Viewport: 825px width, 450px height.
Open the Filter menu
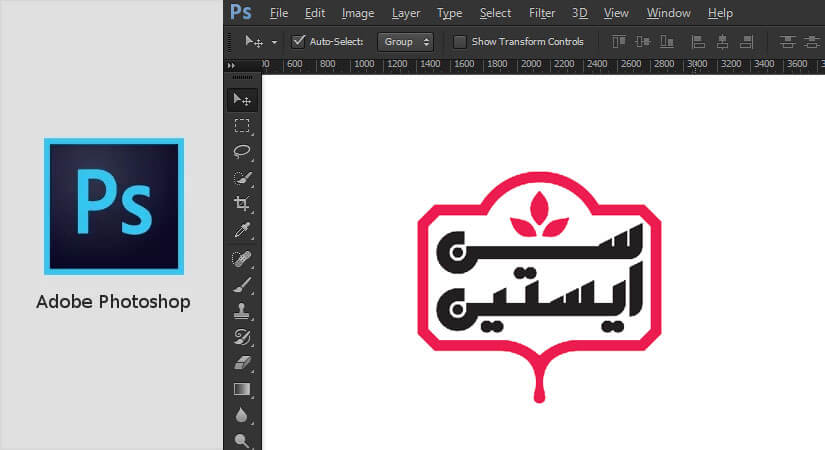(542, 13)
